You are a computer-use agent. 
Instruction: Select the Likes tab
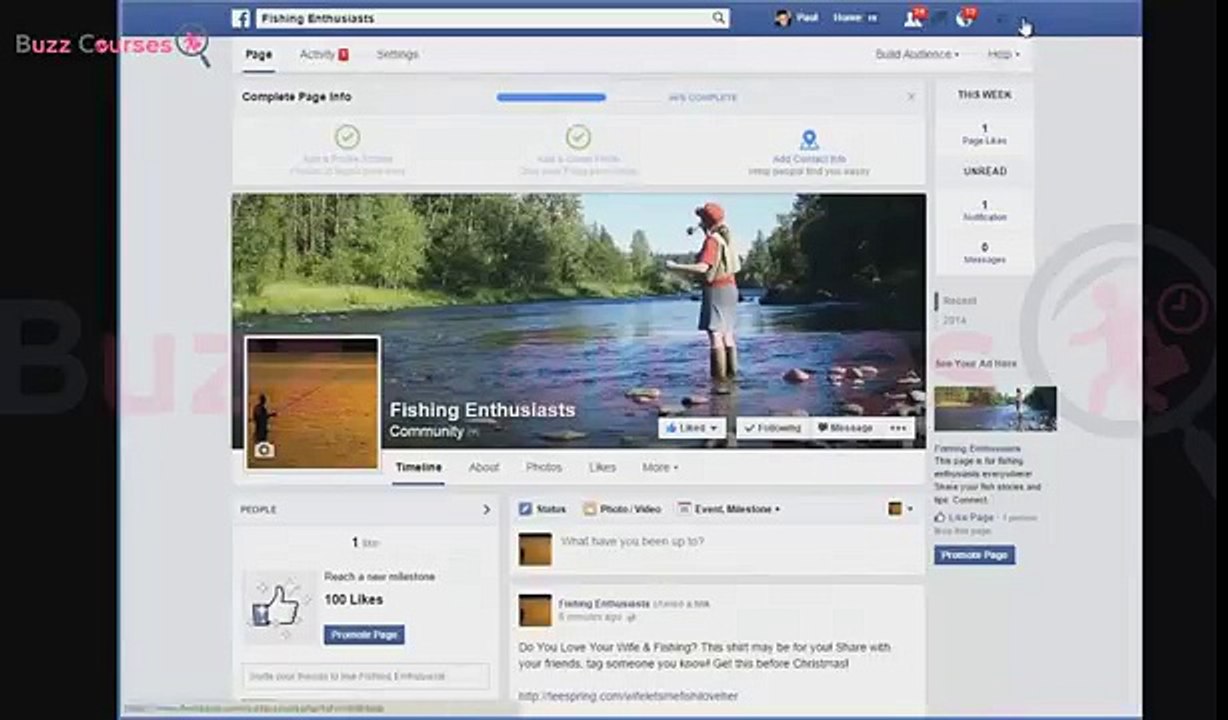click(x=602, y=467)
